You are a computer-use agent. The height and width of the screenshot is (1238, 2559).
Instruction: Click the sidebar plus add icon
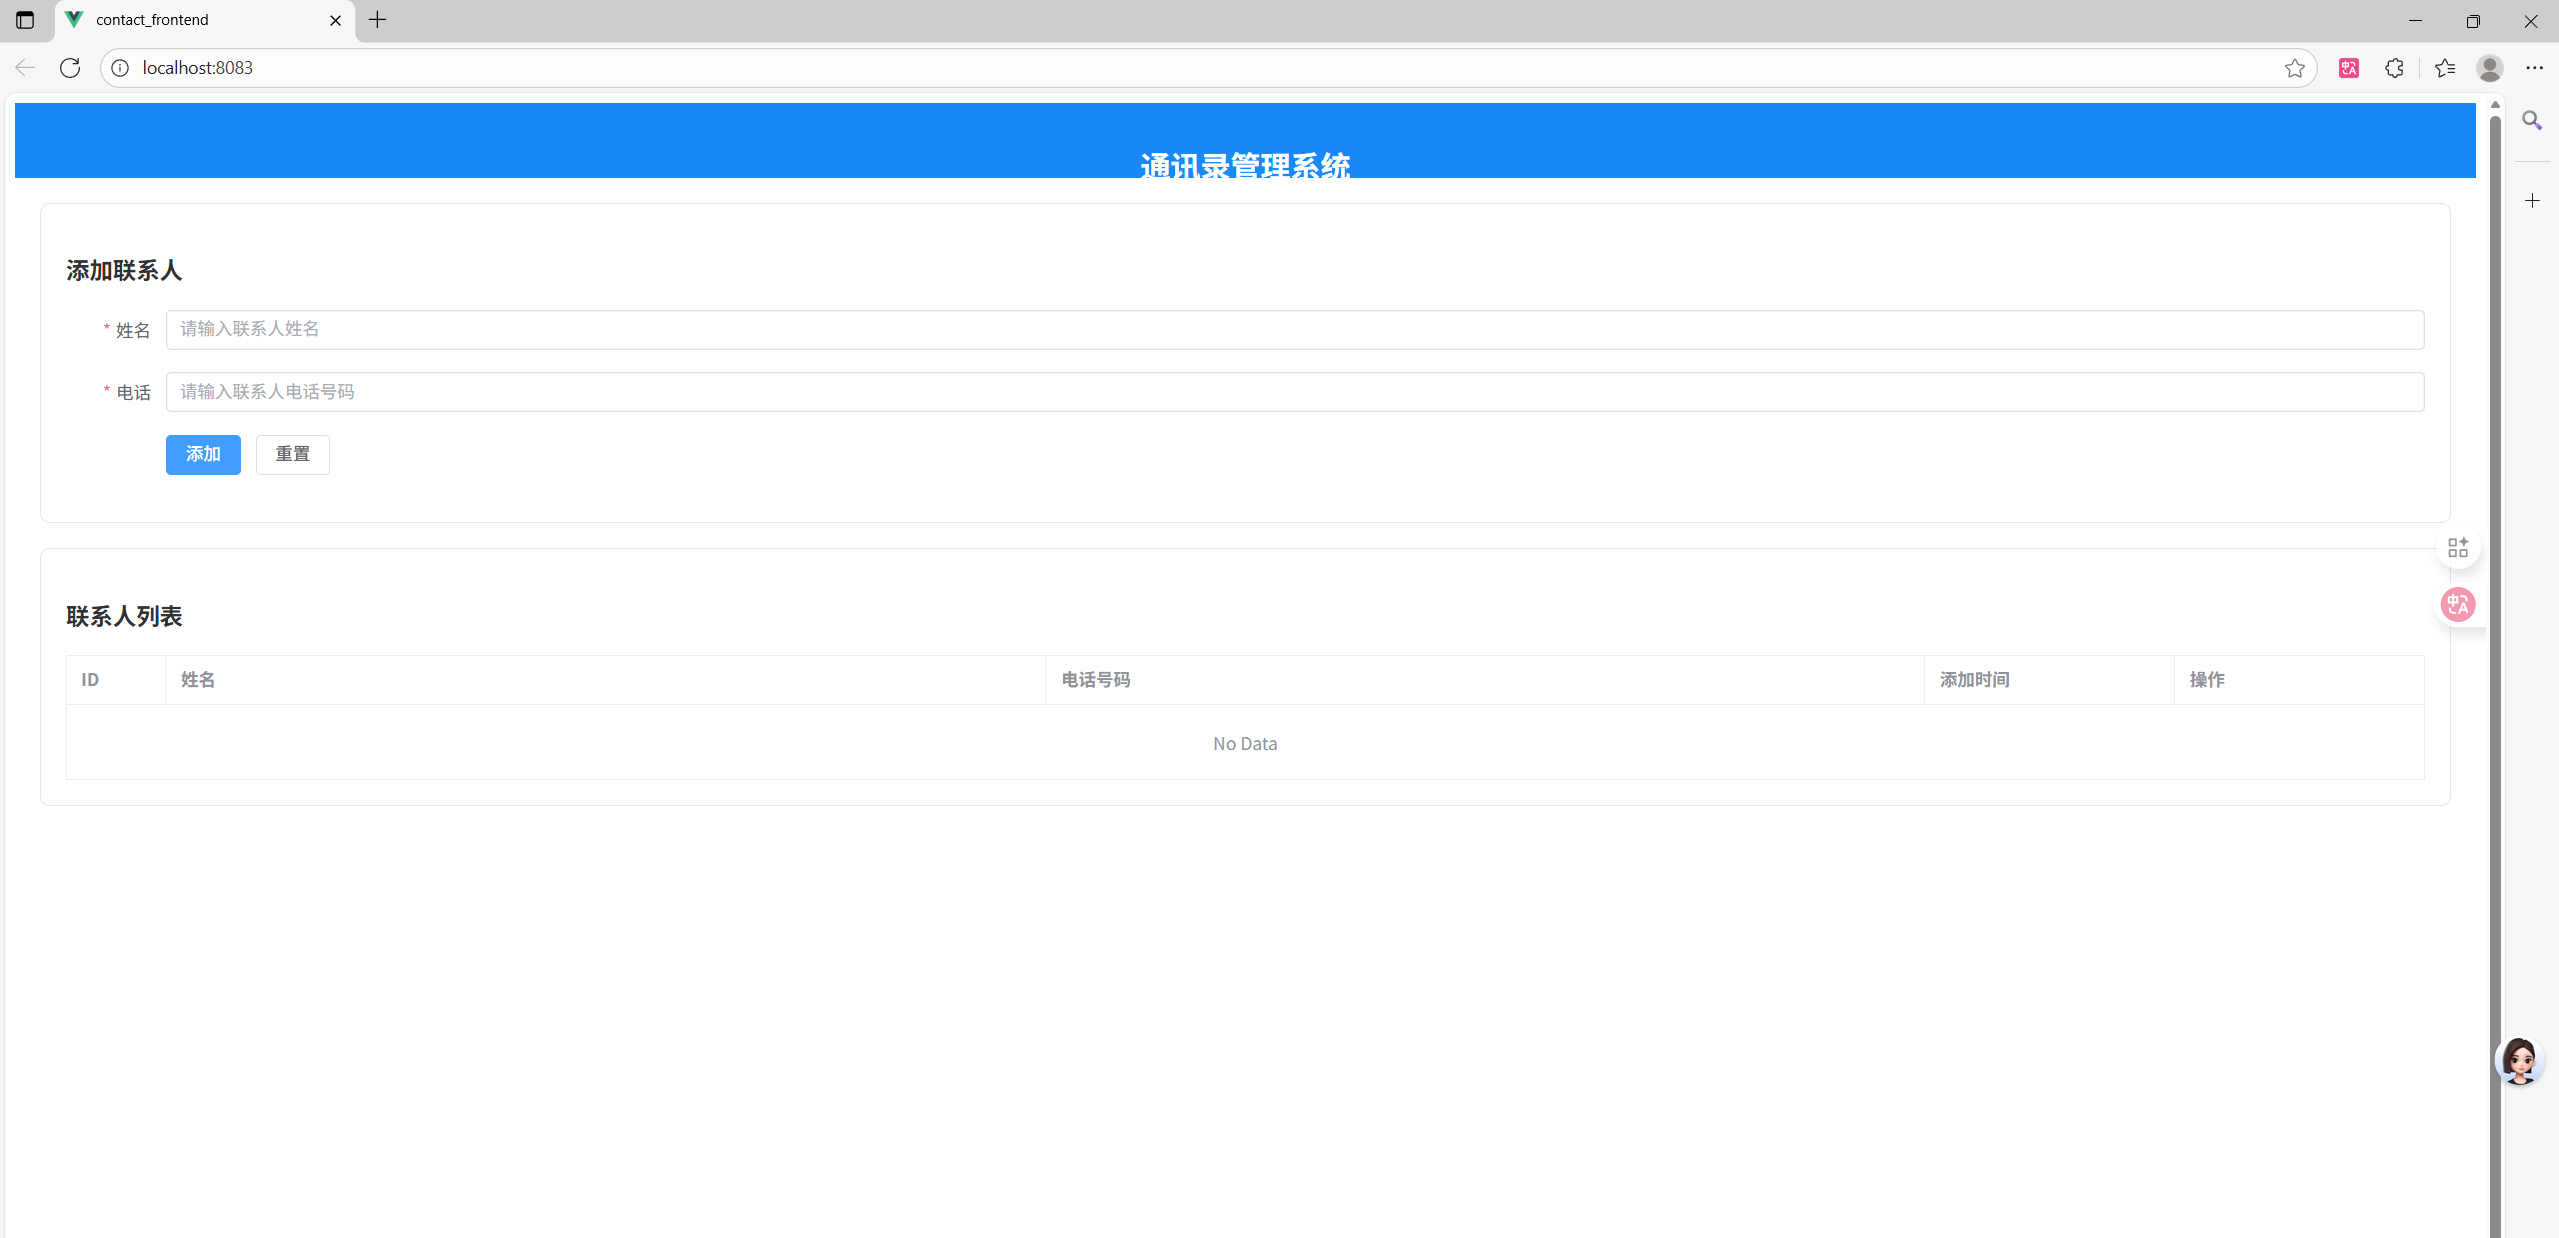pos(2532,201)
